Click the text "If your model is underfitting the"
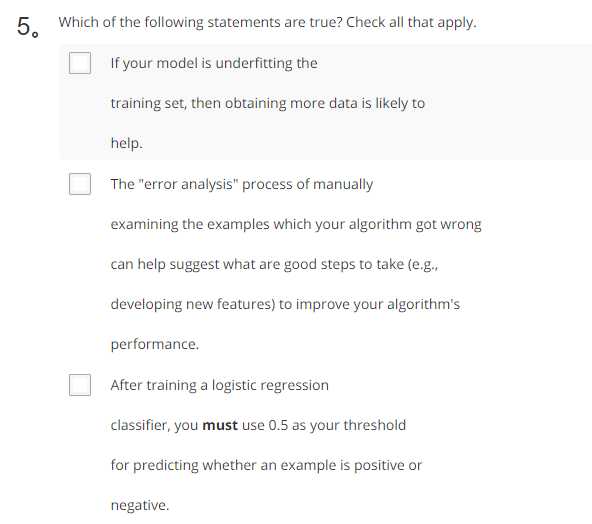The width and height of the screenshot is (592, 524). click(x=214, y=63)
